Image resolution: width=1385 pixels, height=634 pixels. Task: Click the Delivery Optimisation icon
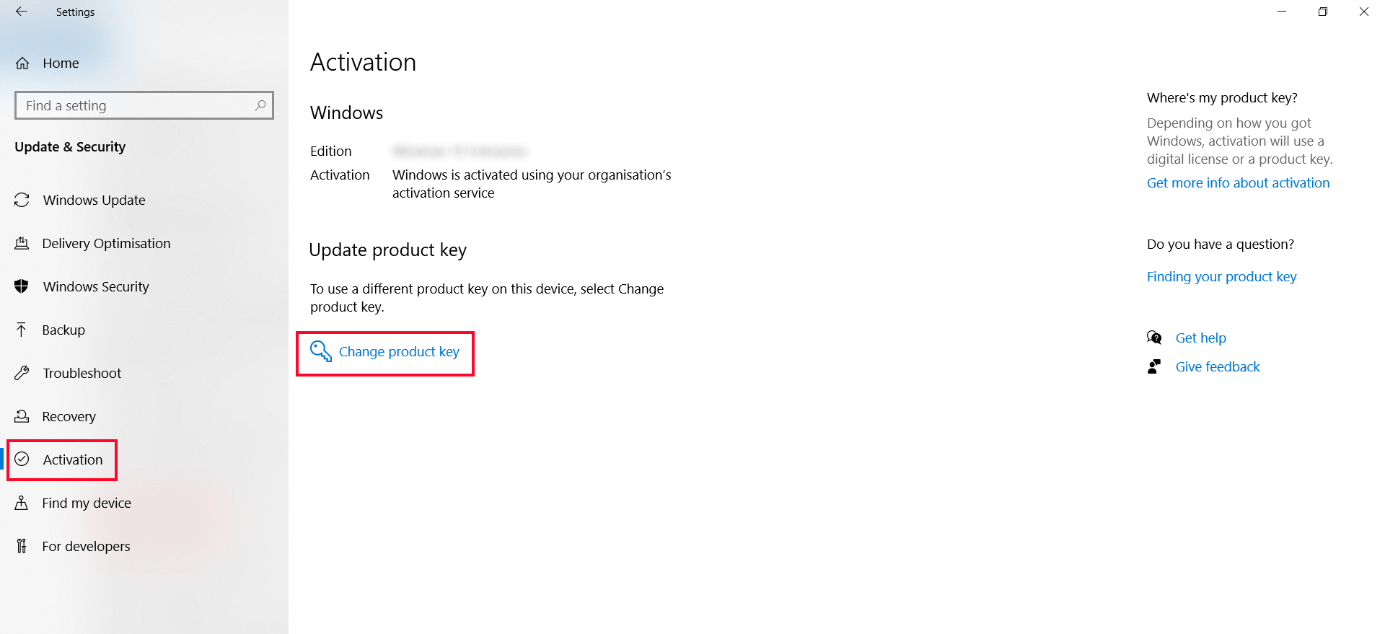click(22, 243)
